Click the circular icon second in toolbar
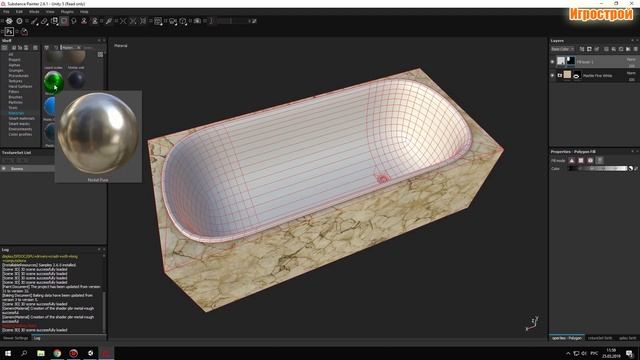The height and width of the screenshot is (360, 640). (19, 21)
